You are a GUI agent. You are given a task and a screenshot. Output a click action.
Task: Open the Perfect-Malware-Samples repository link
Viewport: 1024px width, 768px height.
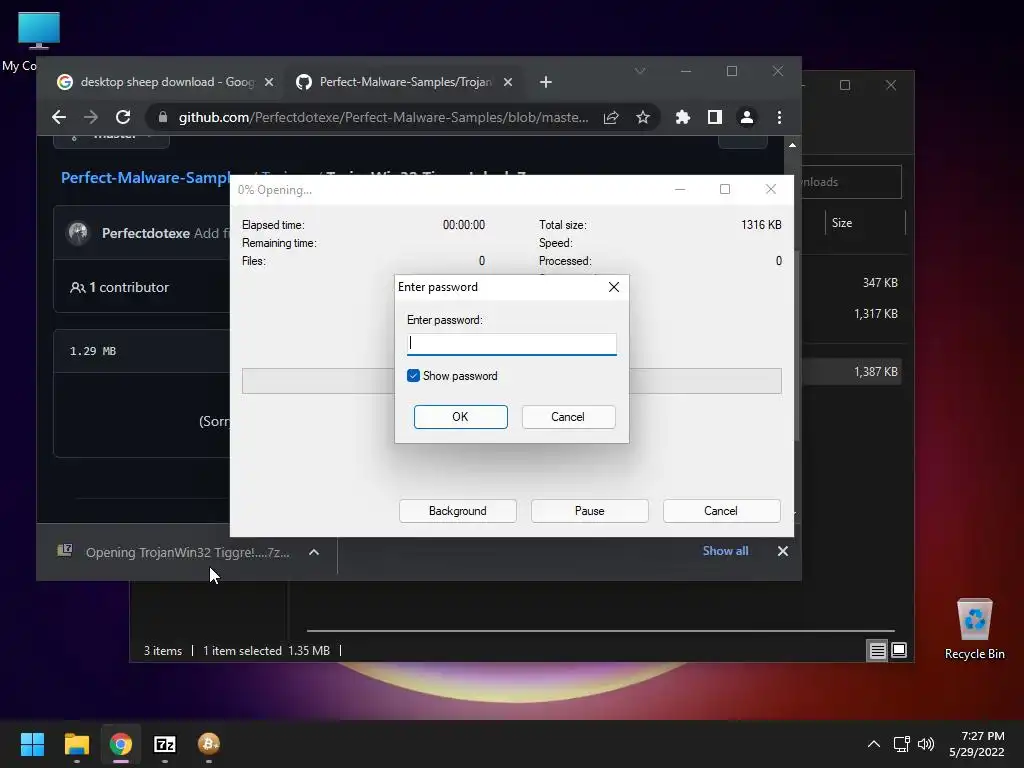[x=145, y=177]
